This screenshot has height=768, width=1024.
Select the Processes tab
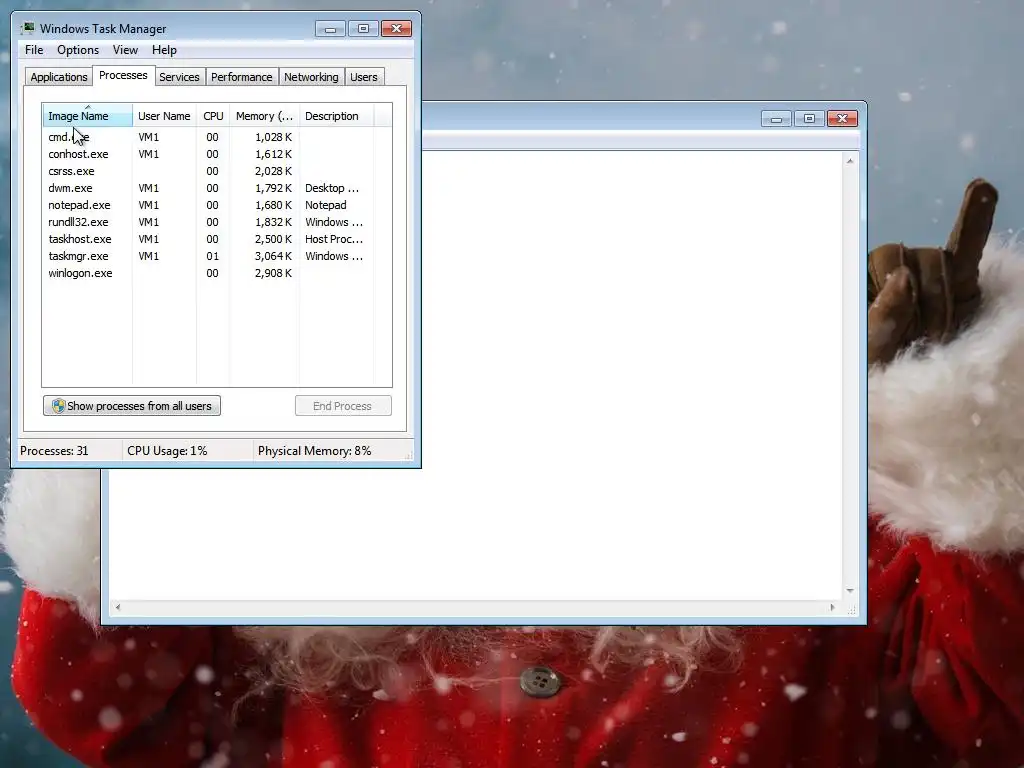coord(123,75)
